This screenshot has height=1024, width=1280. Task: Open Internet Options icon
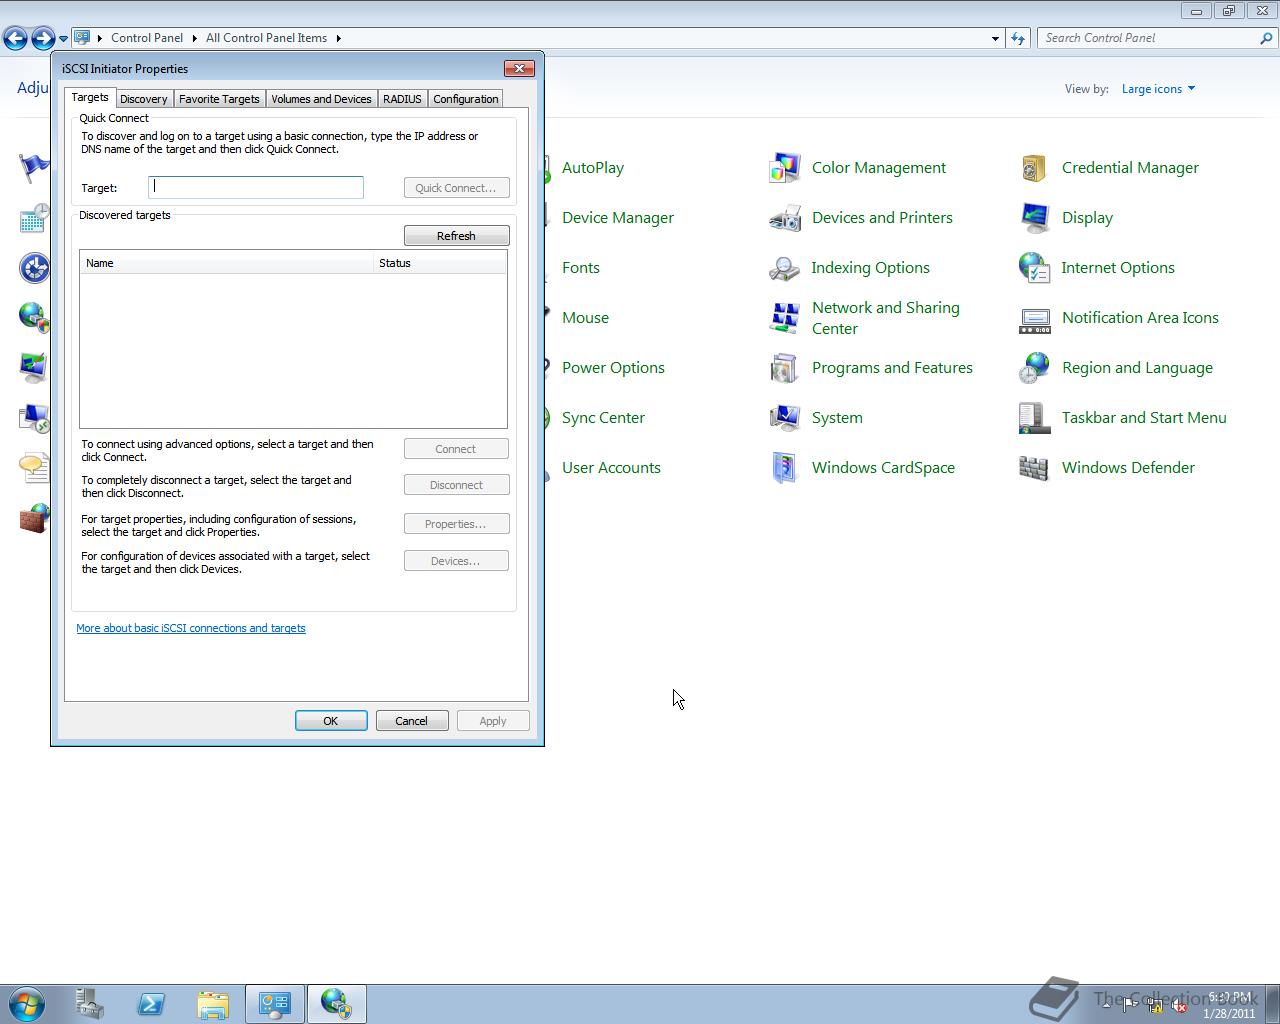click(x=1035, y=268)
